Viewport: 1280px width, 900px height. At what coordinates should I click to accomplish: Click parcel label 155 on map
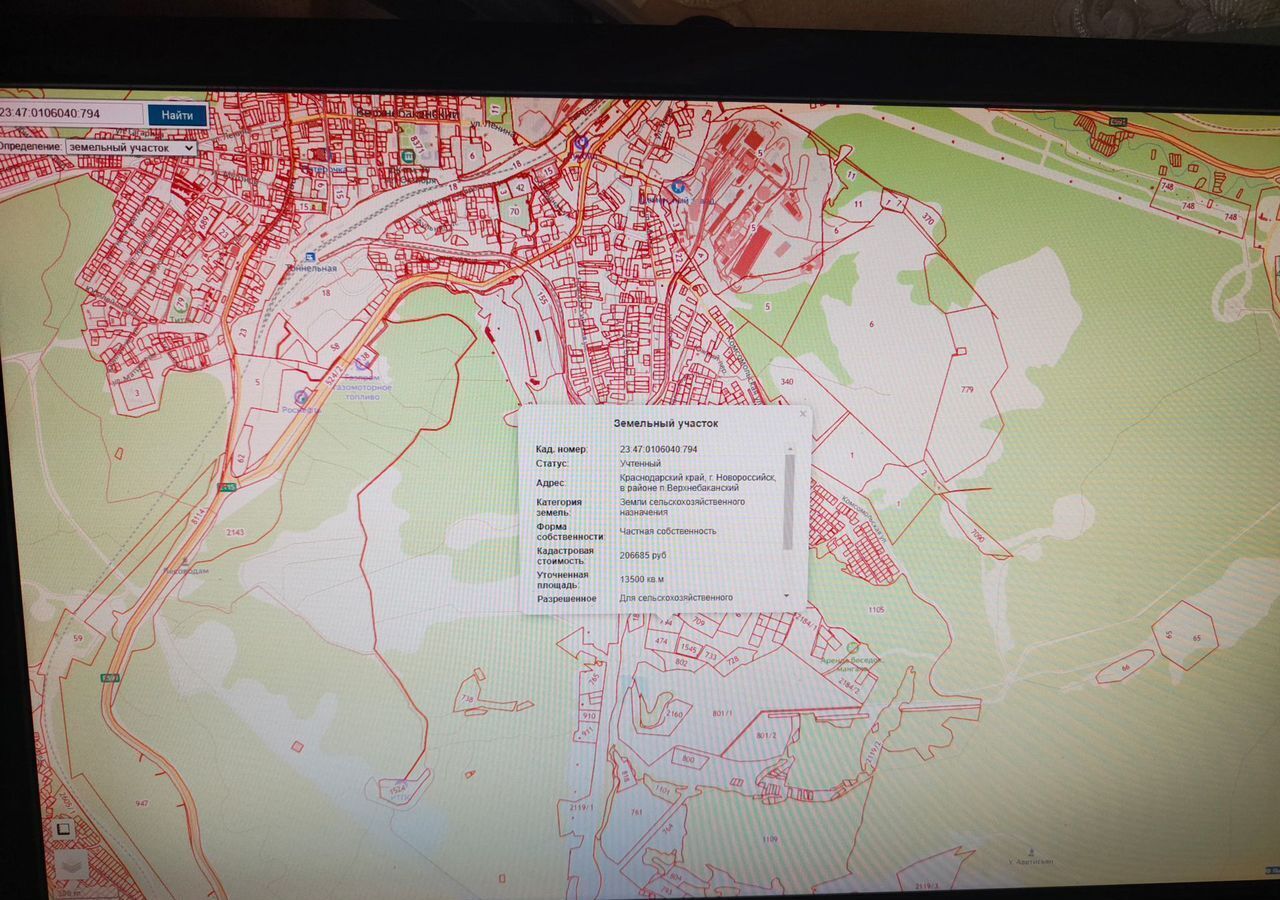(543, 298)
